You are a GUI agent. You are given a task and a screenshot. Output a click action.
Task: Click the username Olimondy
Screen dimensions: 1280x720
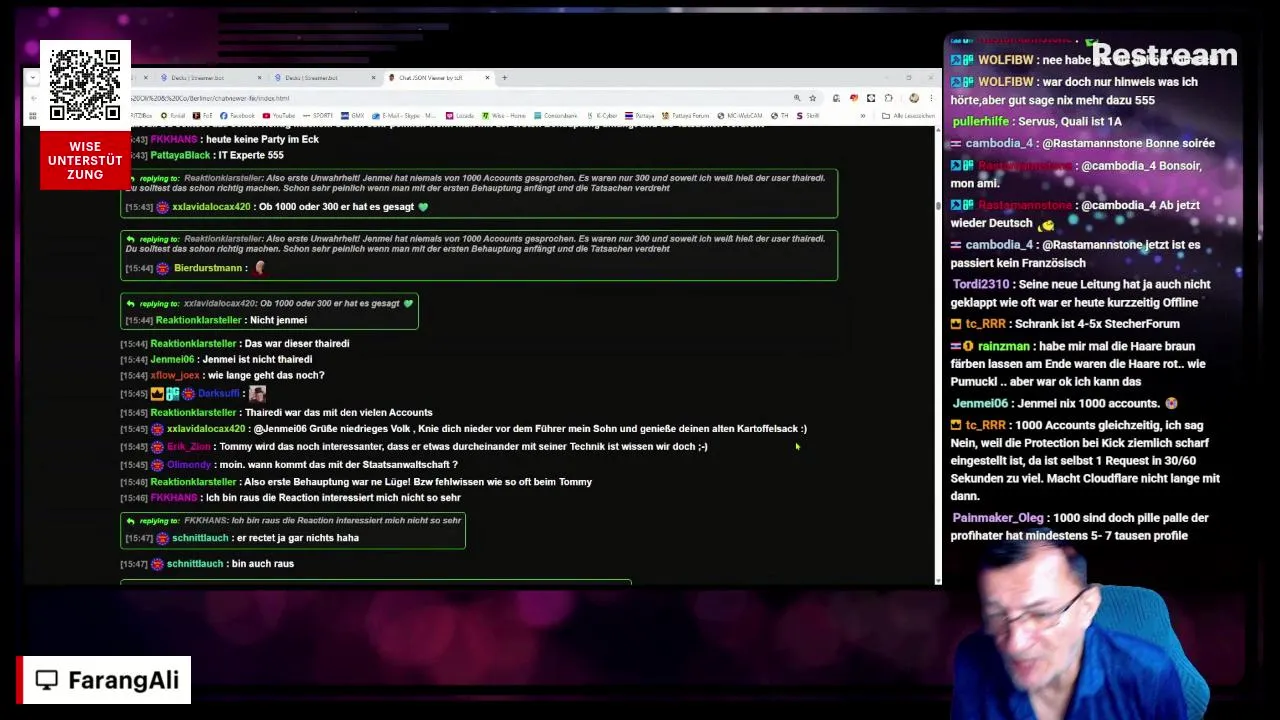click(x=189, y=465)
